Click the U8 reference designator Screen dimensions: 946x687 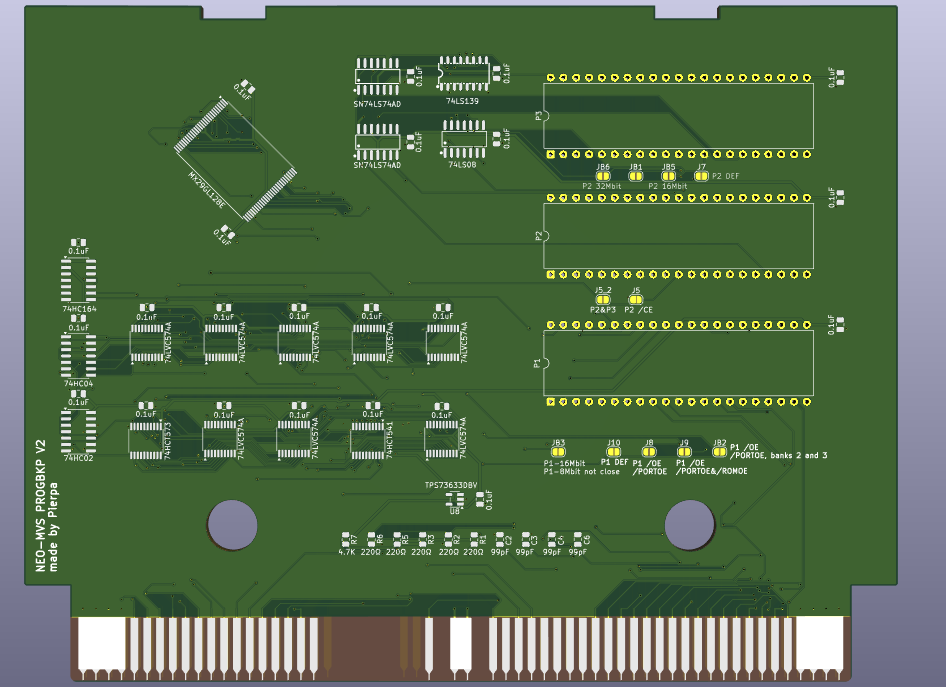click(x=454, y=511)
